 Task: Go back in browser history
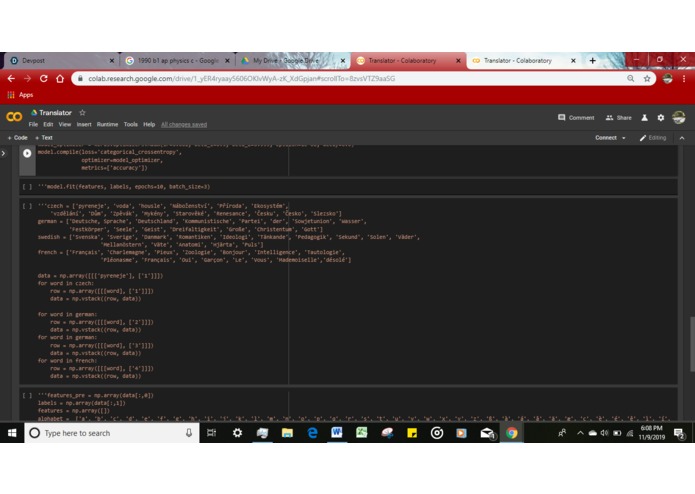(x=11, y=78)
